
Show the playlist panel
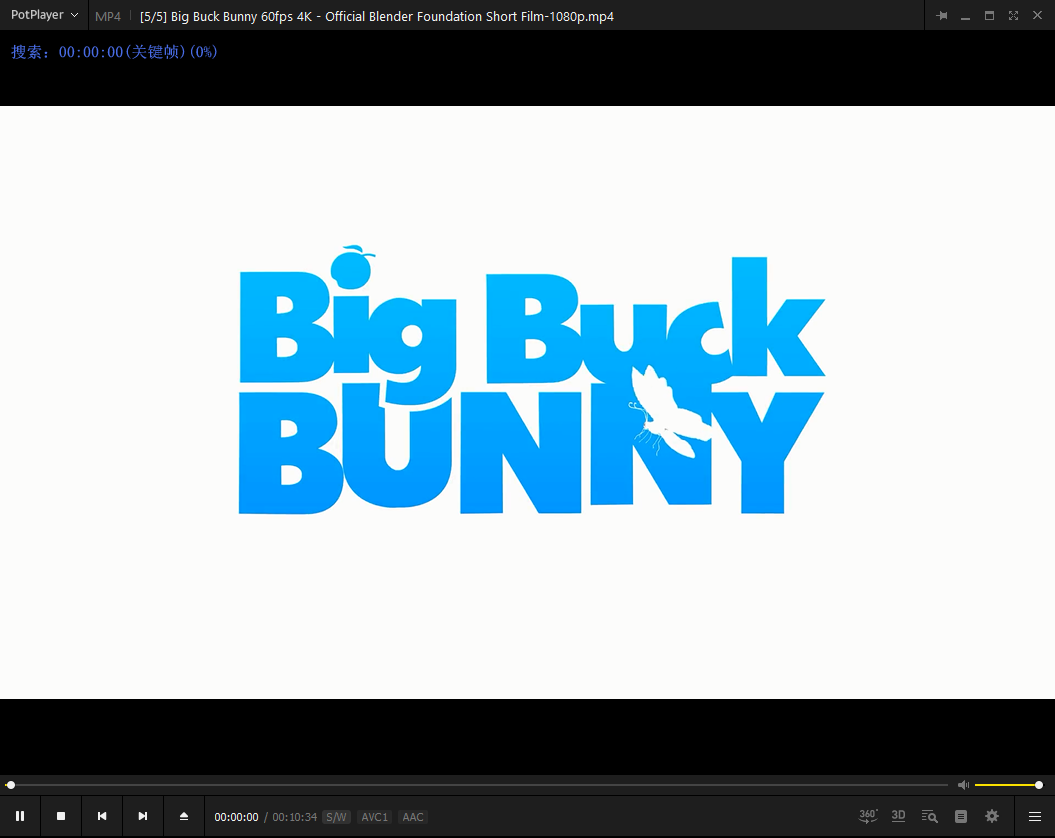coord(961,816)
